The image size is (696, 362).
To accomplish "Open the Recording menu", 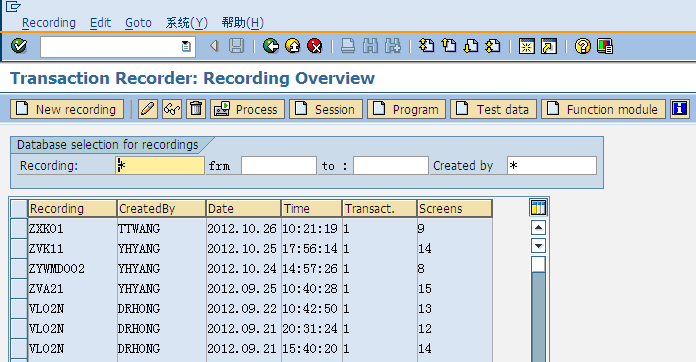I will pyautogui.click(x=49, y=23).
